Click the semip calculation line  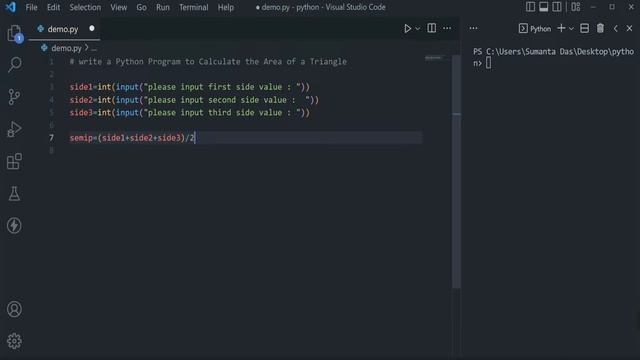133,138
